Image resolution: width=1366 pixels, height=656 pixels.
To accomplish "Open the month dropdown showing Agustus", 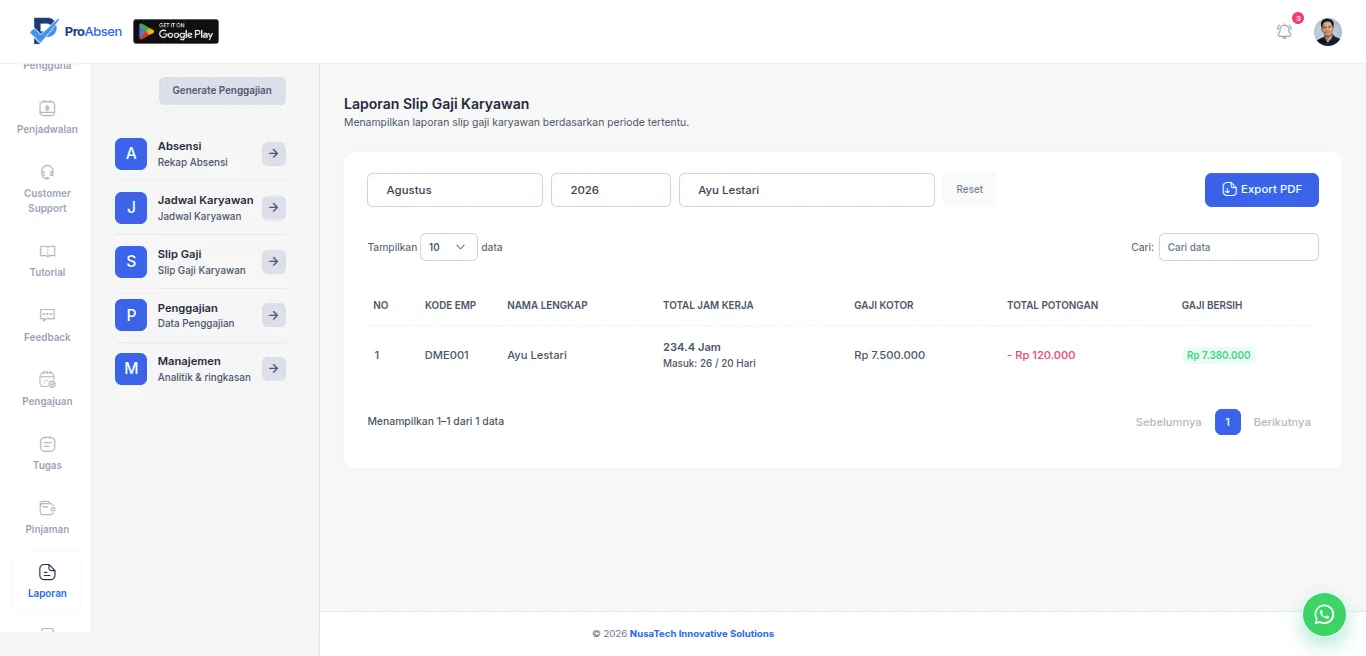I will click(455, 190).
